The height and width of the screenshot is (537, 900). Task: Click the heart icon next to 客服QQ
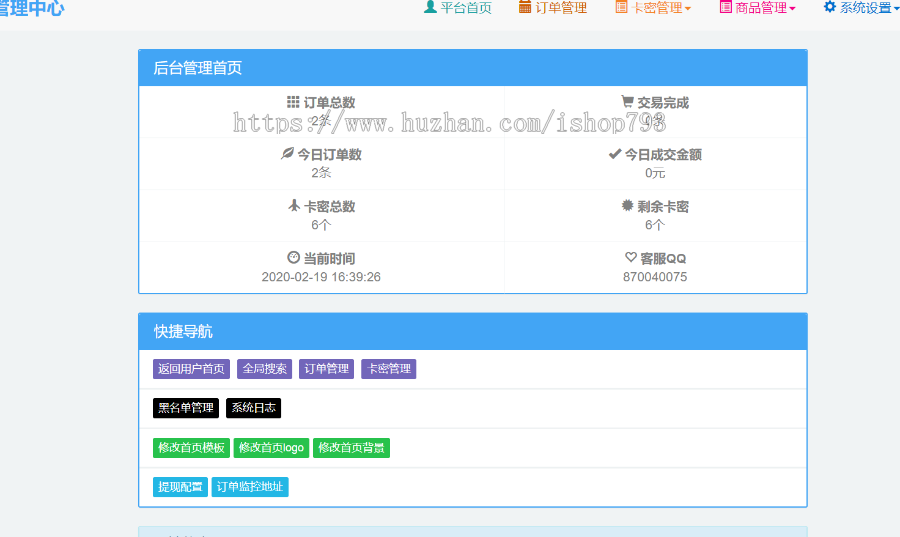point(630,258)
